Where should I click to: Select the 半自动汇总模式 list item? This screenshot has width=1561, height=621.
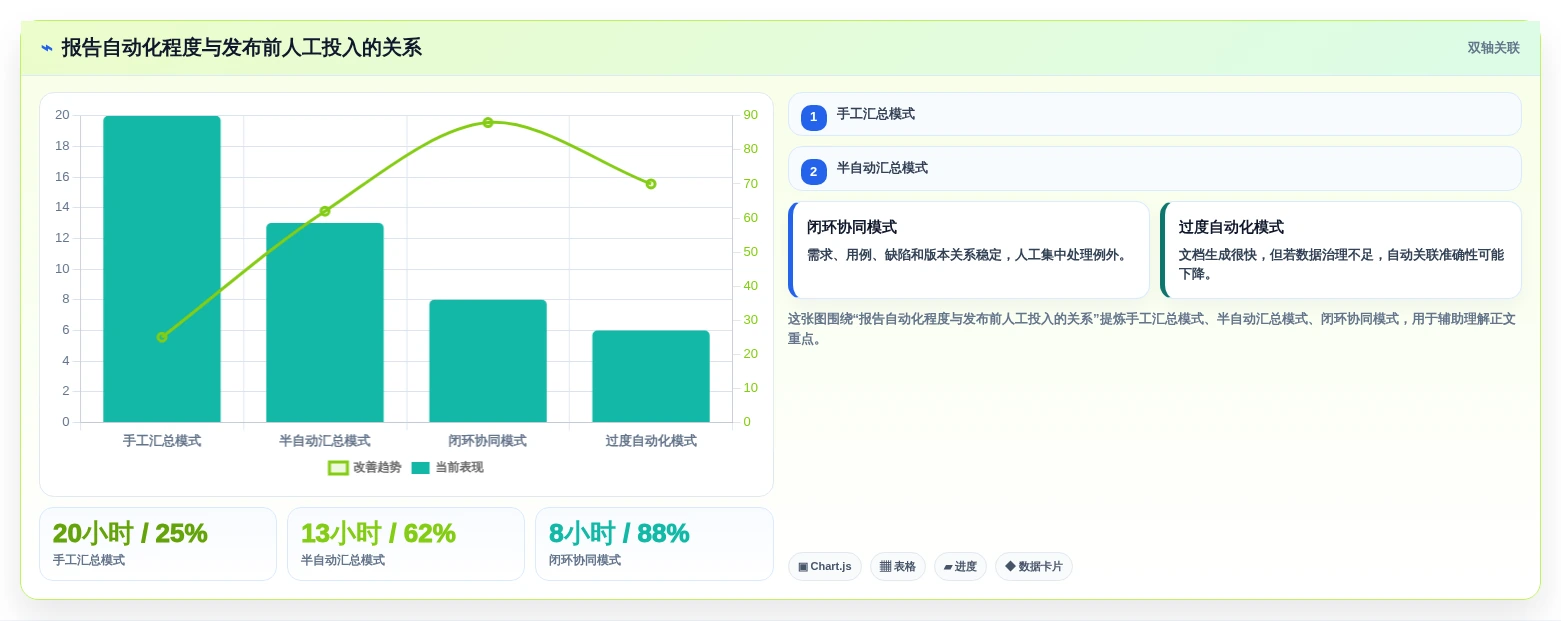(x=1154, y=169)
